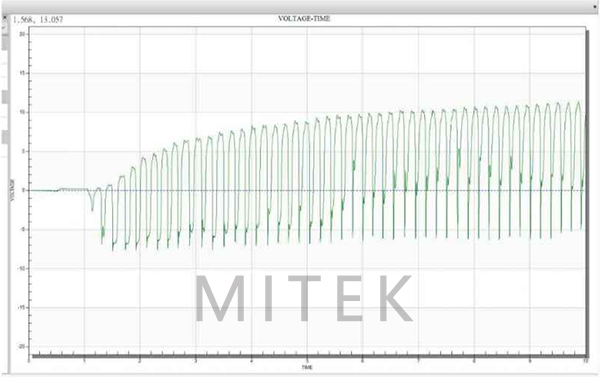Click the VOLTAGE-TIME chart title
The height and width of the screenshot is (378, 600).
304,18
